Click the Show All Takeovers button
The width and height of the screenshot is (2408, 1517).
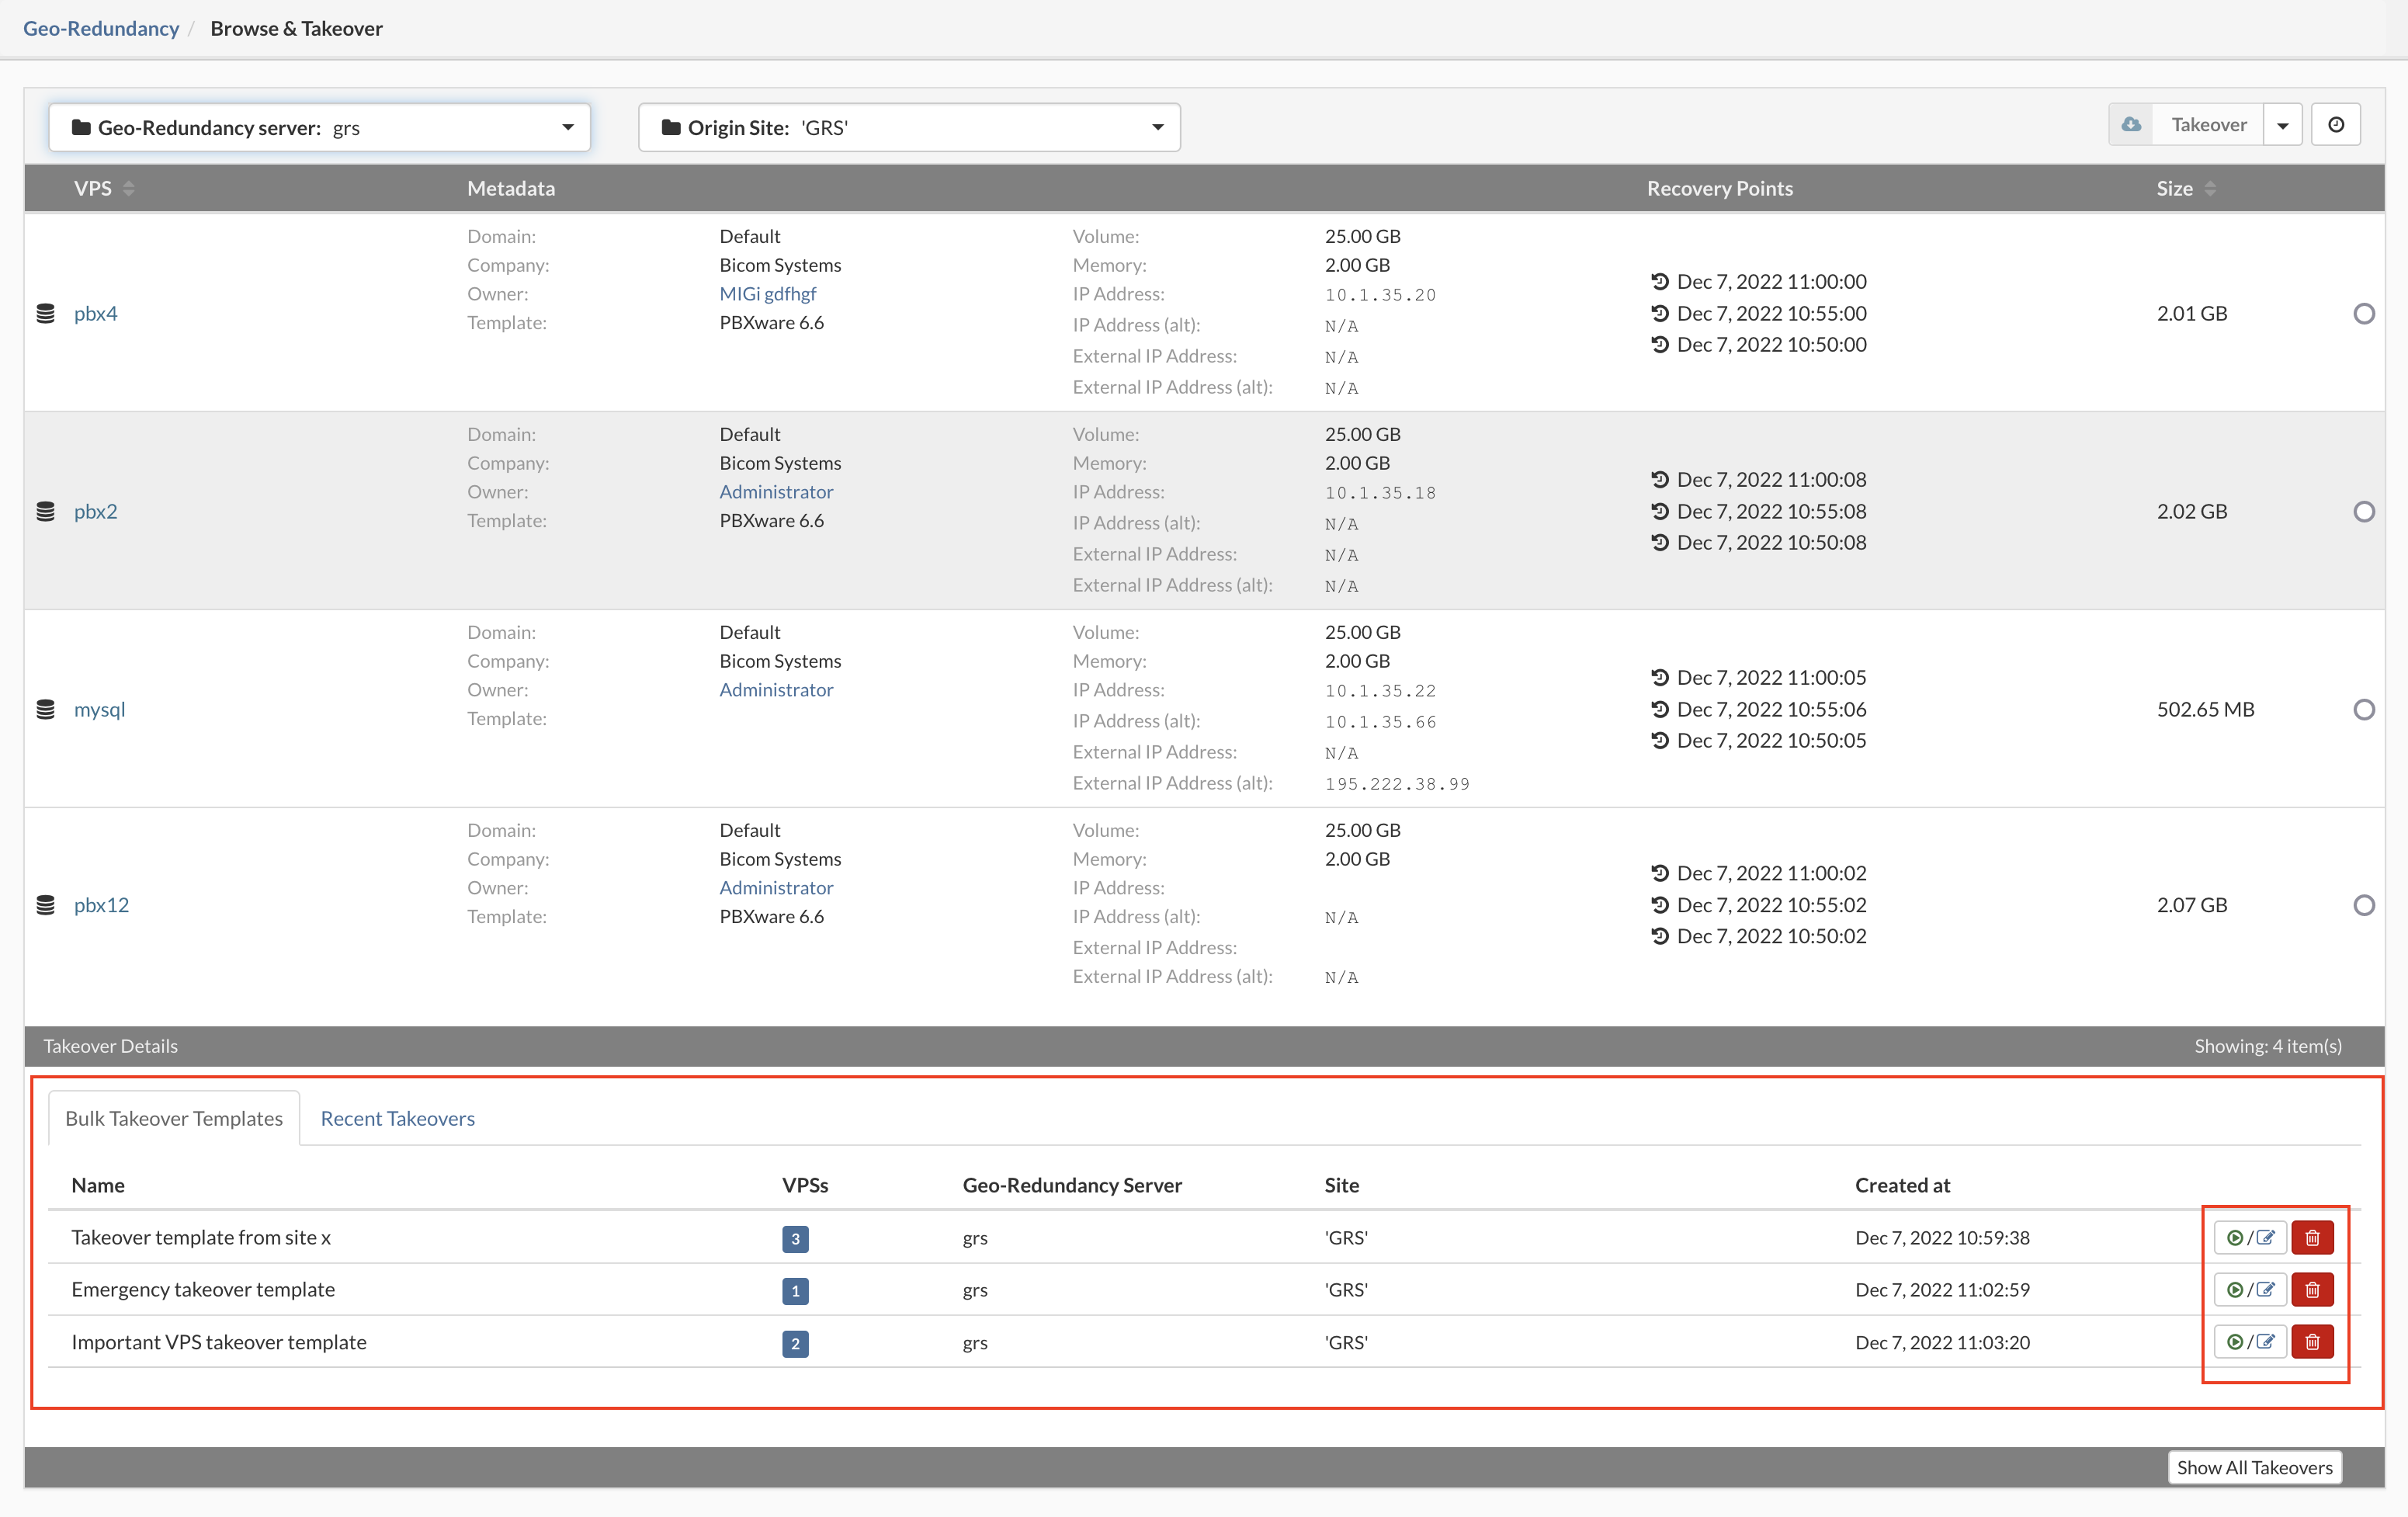tap(2254, 1467)
